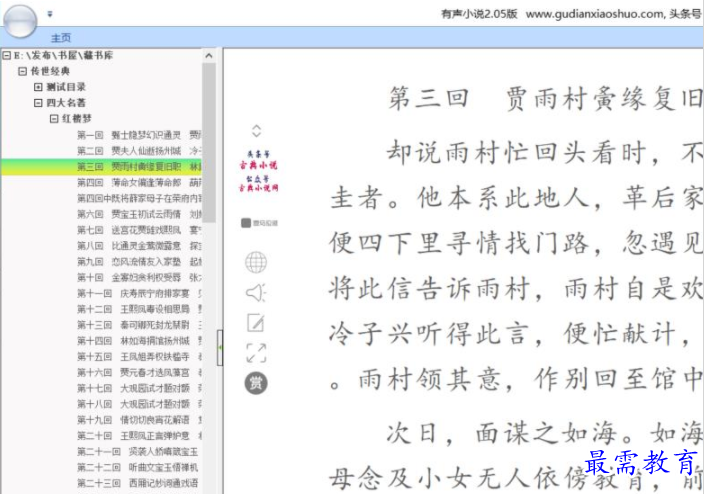Click the title bar text 有声小说2.05版

pyautogui.click(x=480, y=14)
